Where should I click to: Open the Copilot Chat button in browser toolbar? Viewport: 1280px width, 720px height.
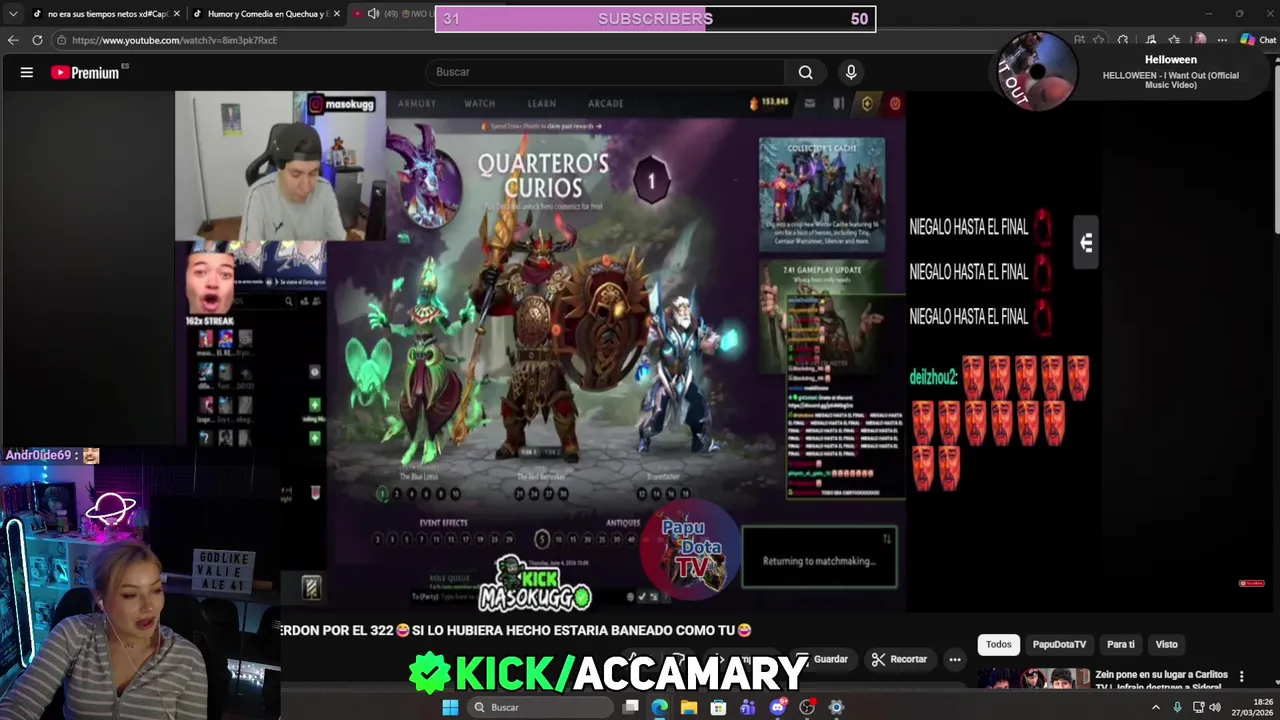point(1258,40)
